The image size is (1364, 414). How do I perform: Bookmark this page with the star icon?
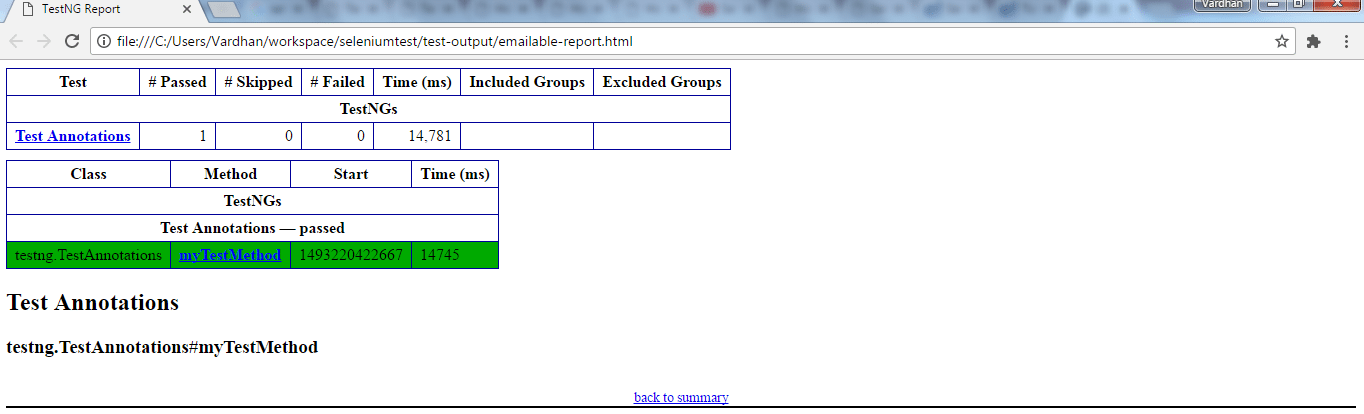[1281, 41]
